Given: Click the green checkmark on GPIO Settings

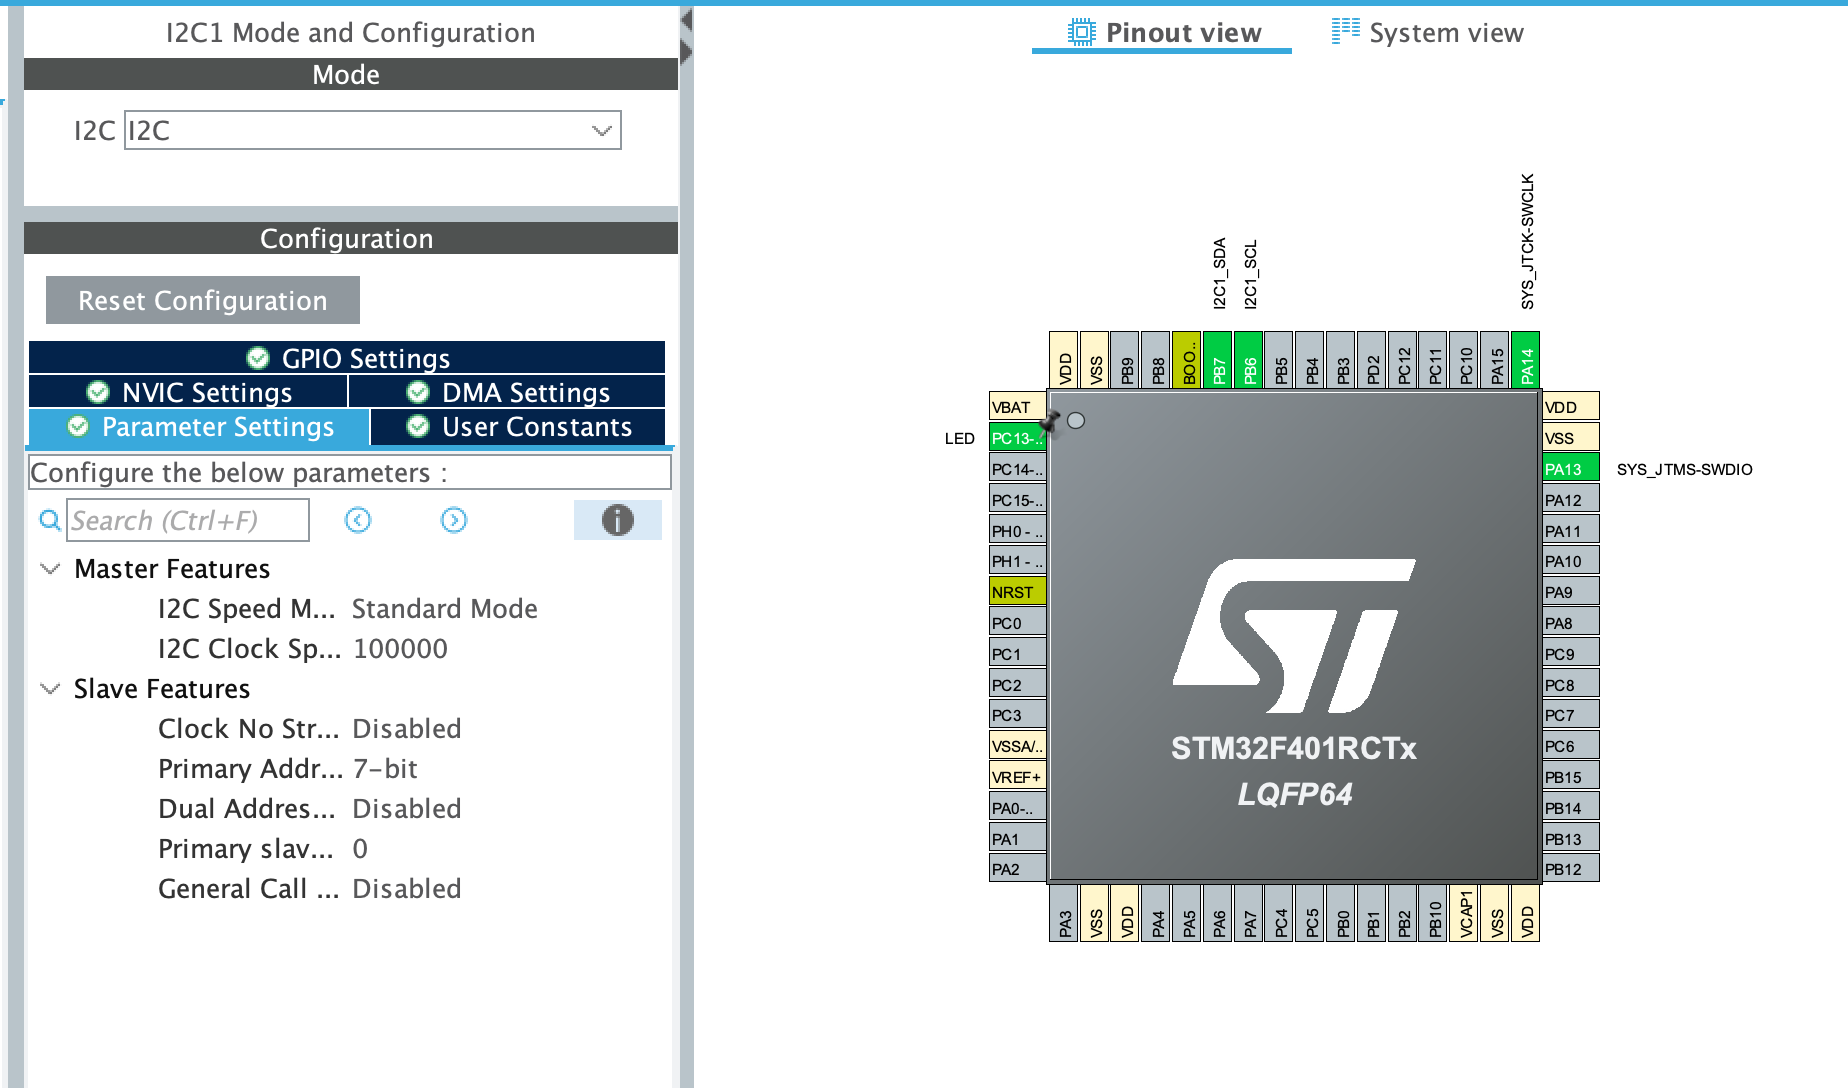Looking at the screenshot, I should click(x=258, y=358).
